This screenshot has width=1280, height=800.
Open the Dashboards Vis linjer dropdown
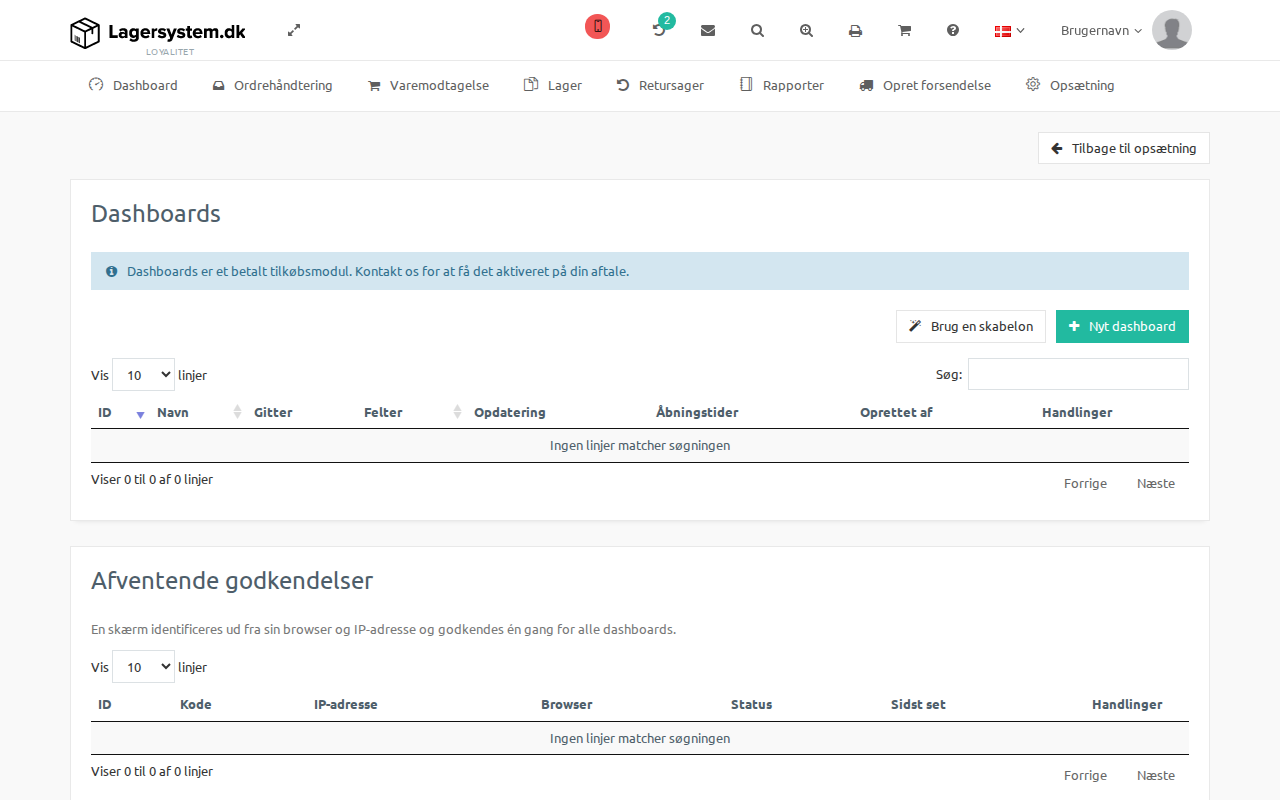pyautogui.click(x=143, y=375)
